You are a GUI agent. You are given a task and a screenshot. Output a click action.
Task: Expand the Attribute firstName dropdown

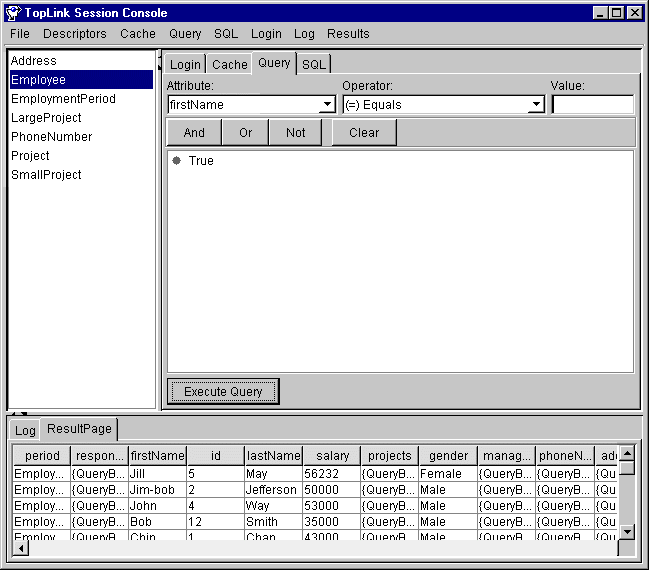pyautogui.click(x=327, y=104)
